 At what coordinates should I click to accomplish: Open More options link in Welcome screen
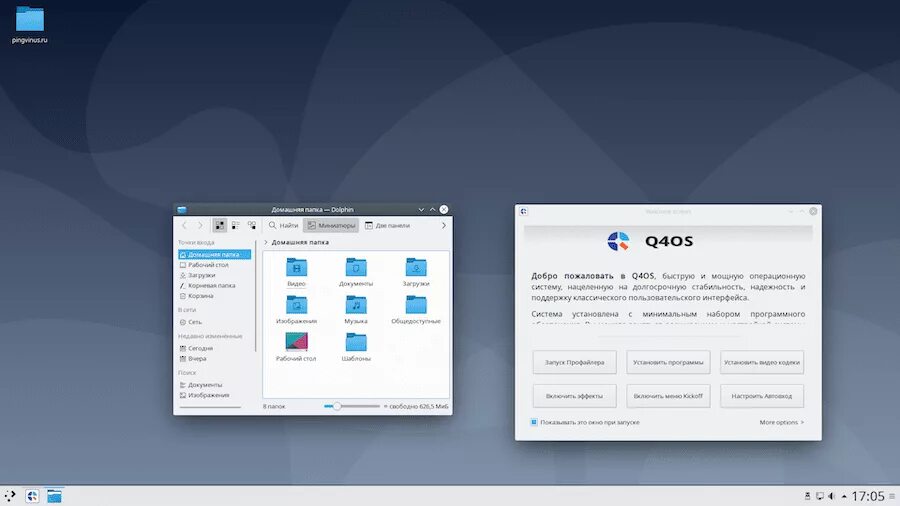tap(781, 422)
